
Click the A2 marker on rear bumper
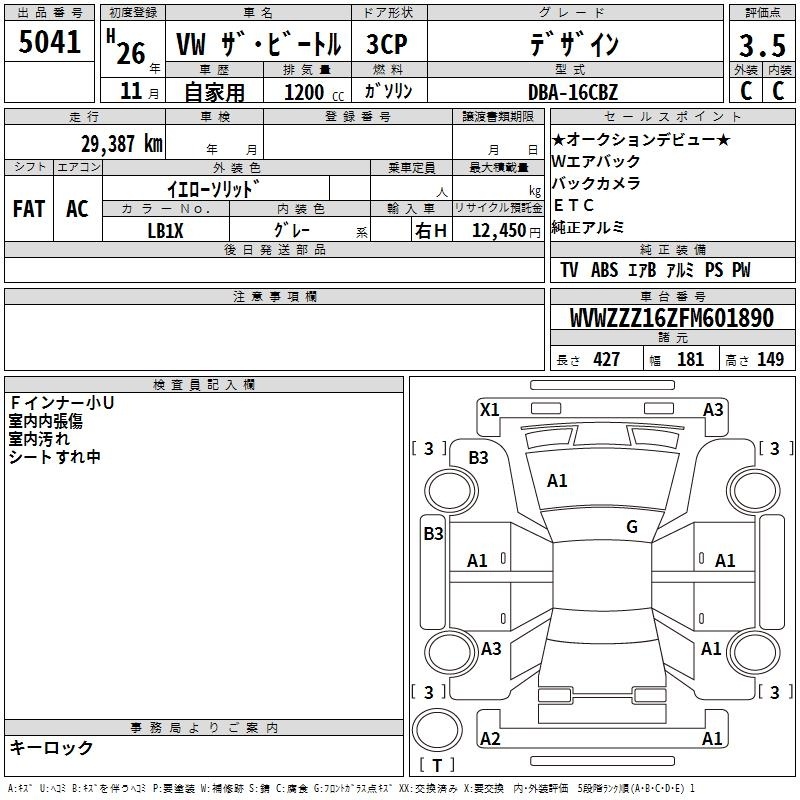490,738
